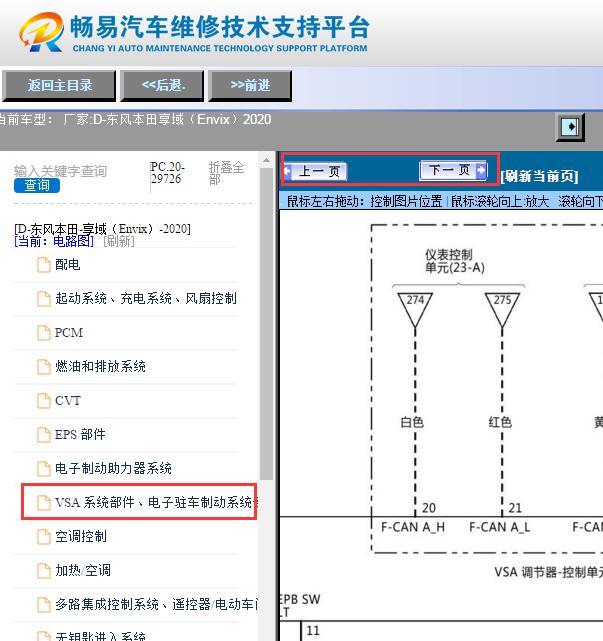Image resolution: width=603 pixels, height=641 pixels.
Task: Click the page icon beside 电子制动助力器系统
Action: point(44,468)
